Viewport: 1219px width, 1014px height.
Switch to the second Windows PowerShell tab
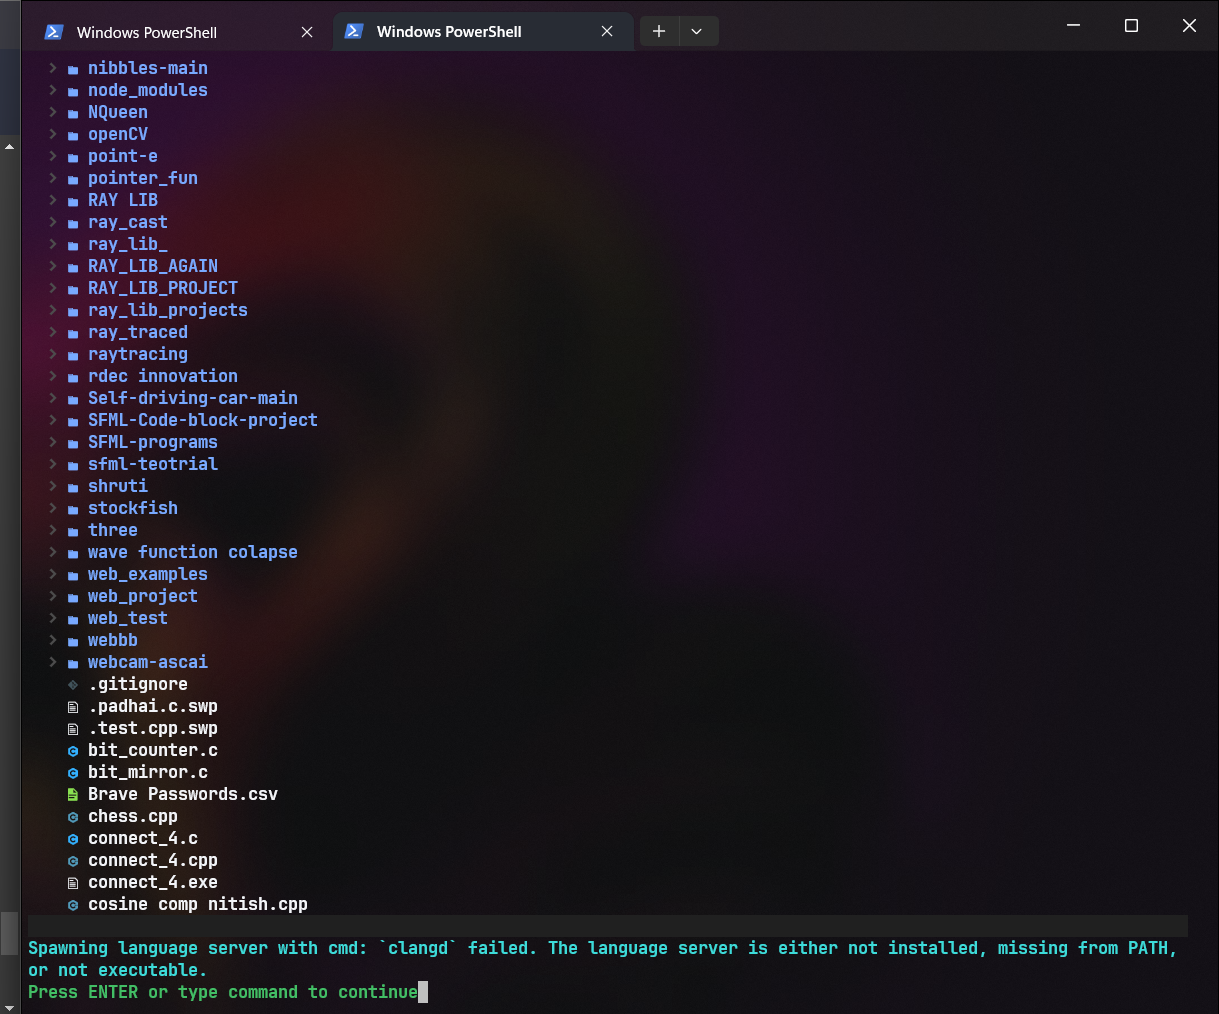447,31
